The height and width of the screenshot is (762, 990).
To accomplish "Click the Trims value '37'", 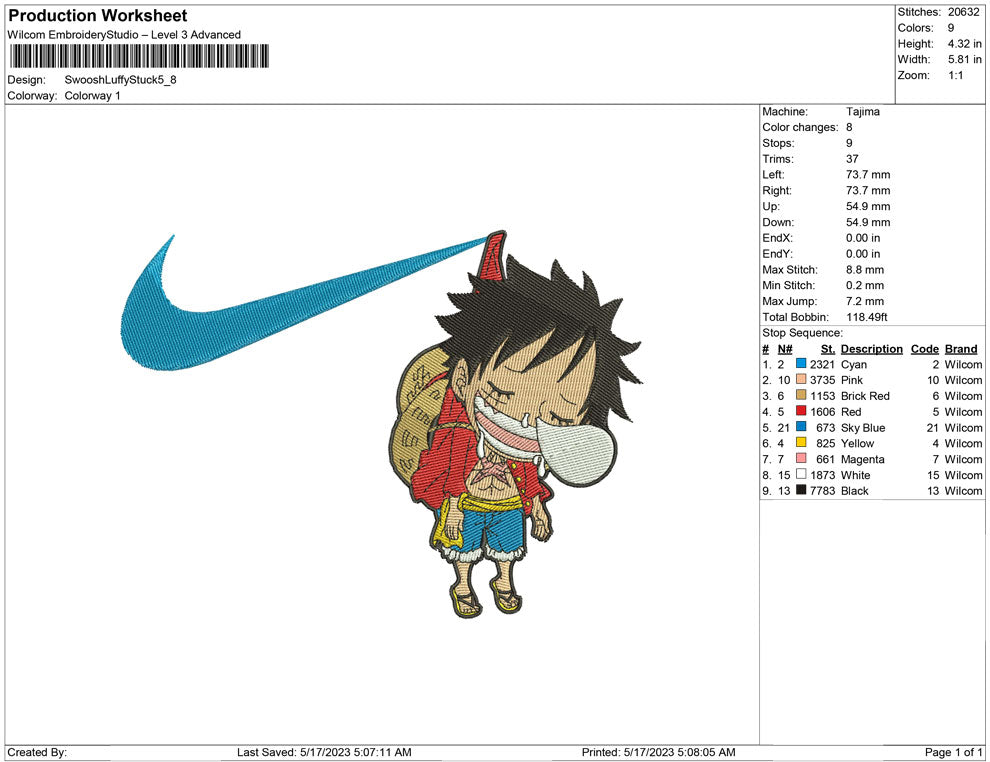I will pyautogui.click(x=852, y=158).
